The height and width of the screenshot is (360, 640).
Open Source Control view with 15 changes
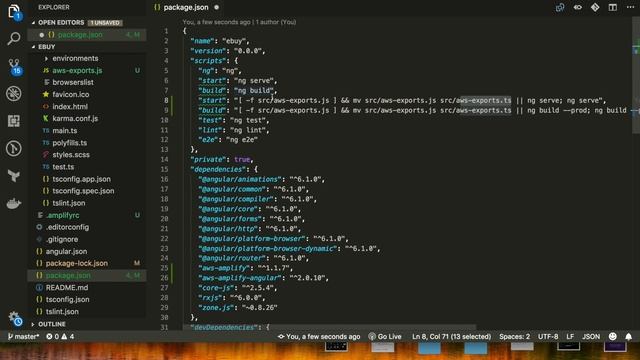click(14, 66)
